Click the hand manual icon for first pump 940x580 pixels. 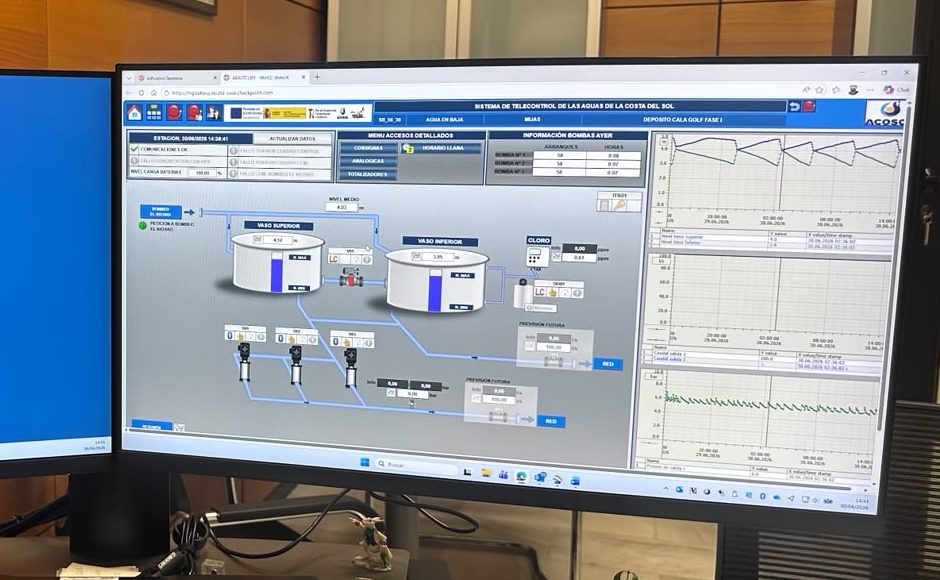coord(240,337)
